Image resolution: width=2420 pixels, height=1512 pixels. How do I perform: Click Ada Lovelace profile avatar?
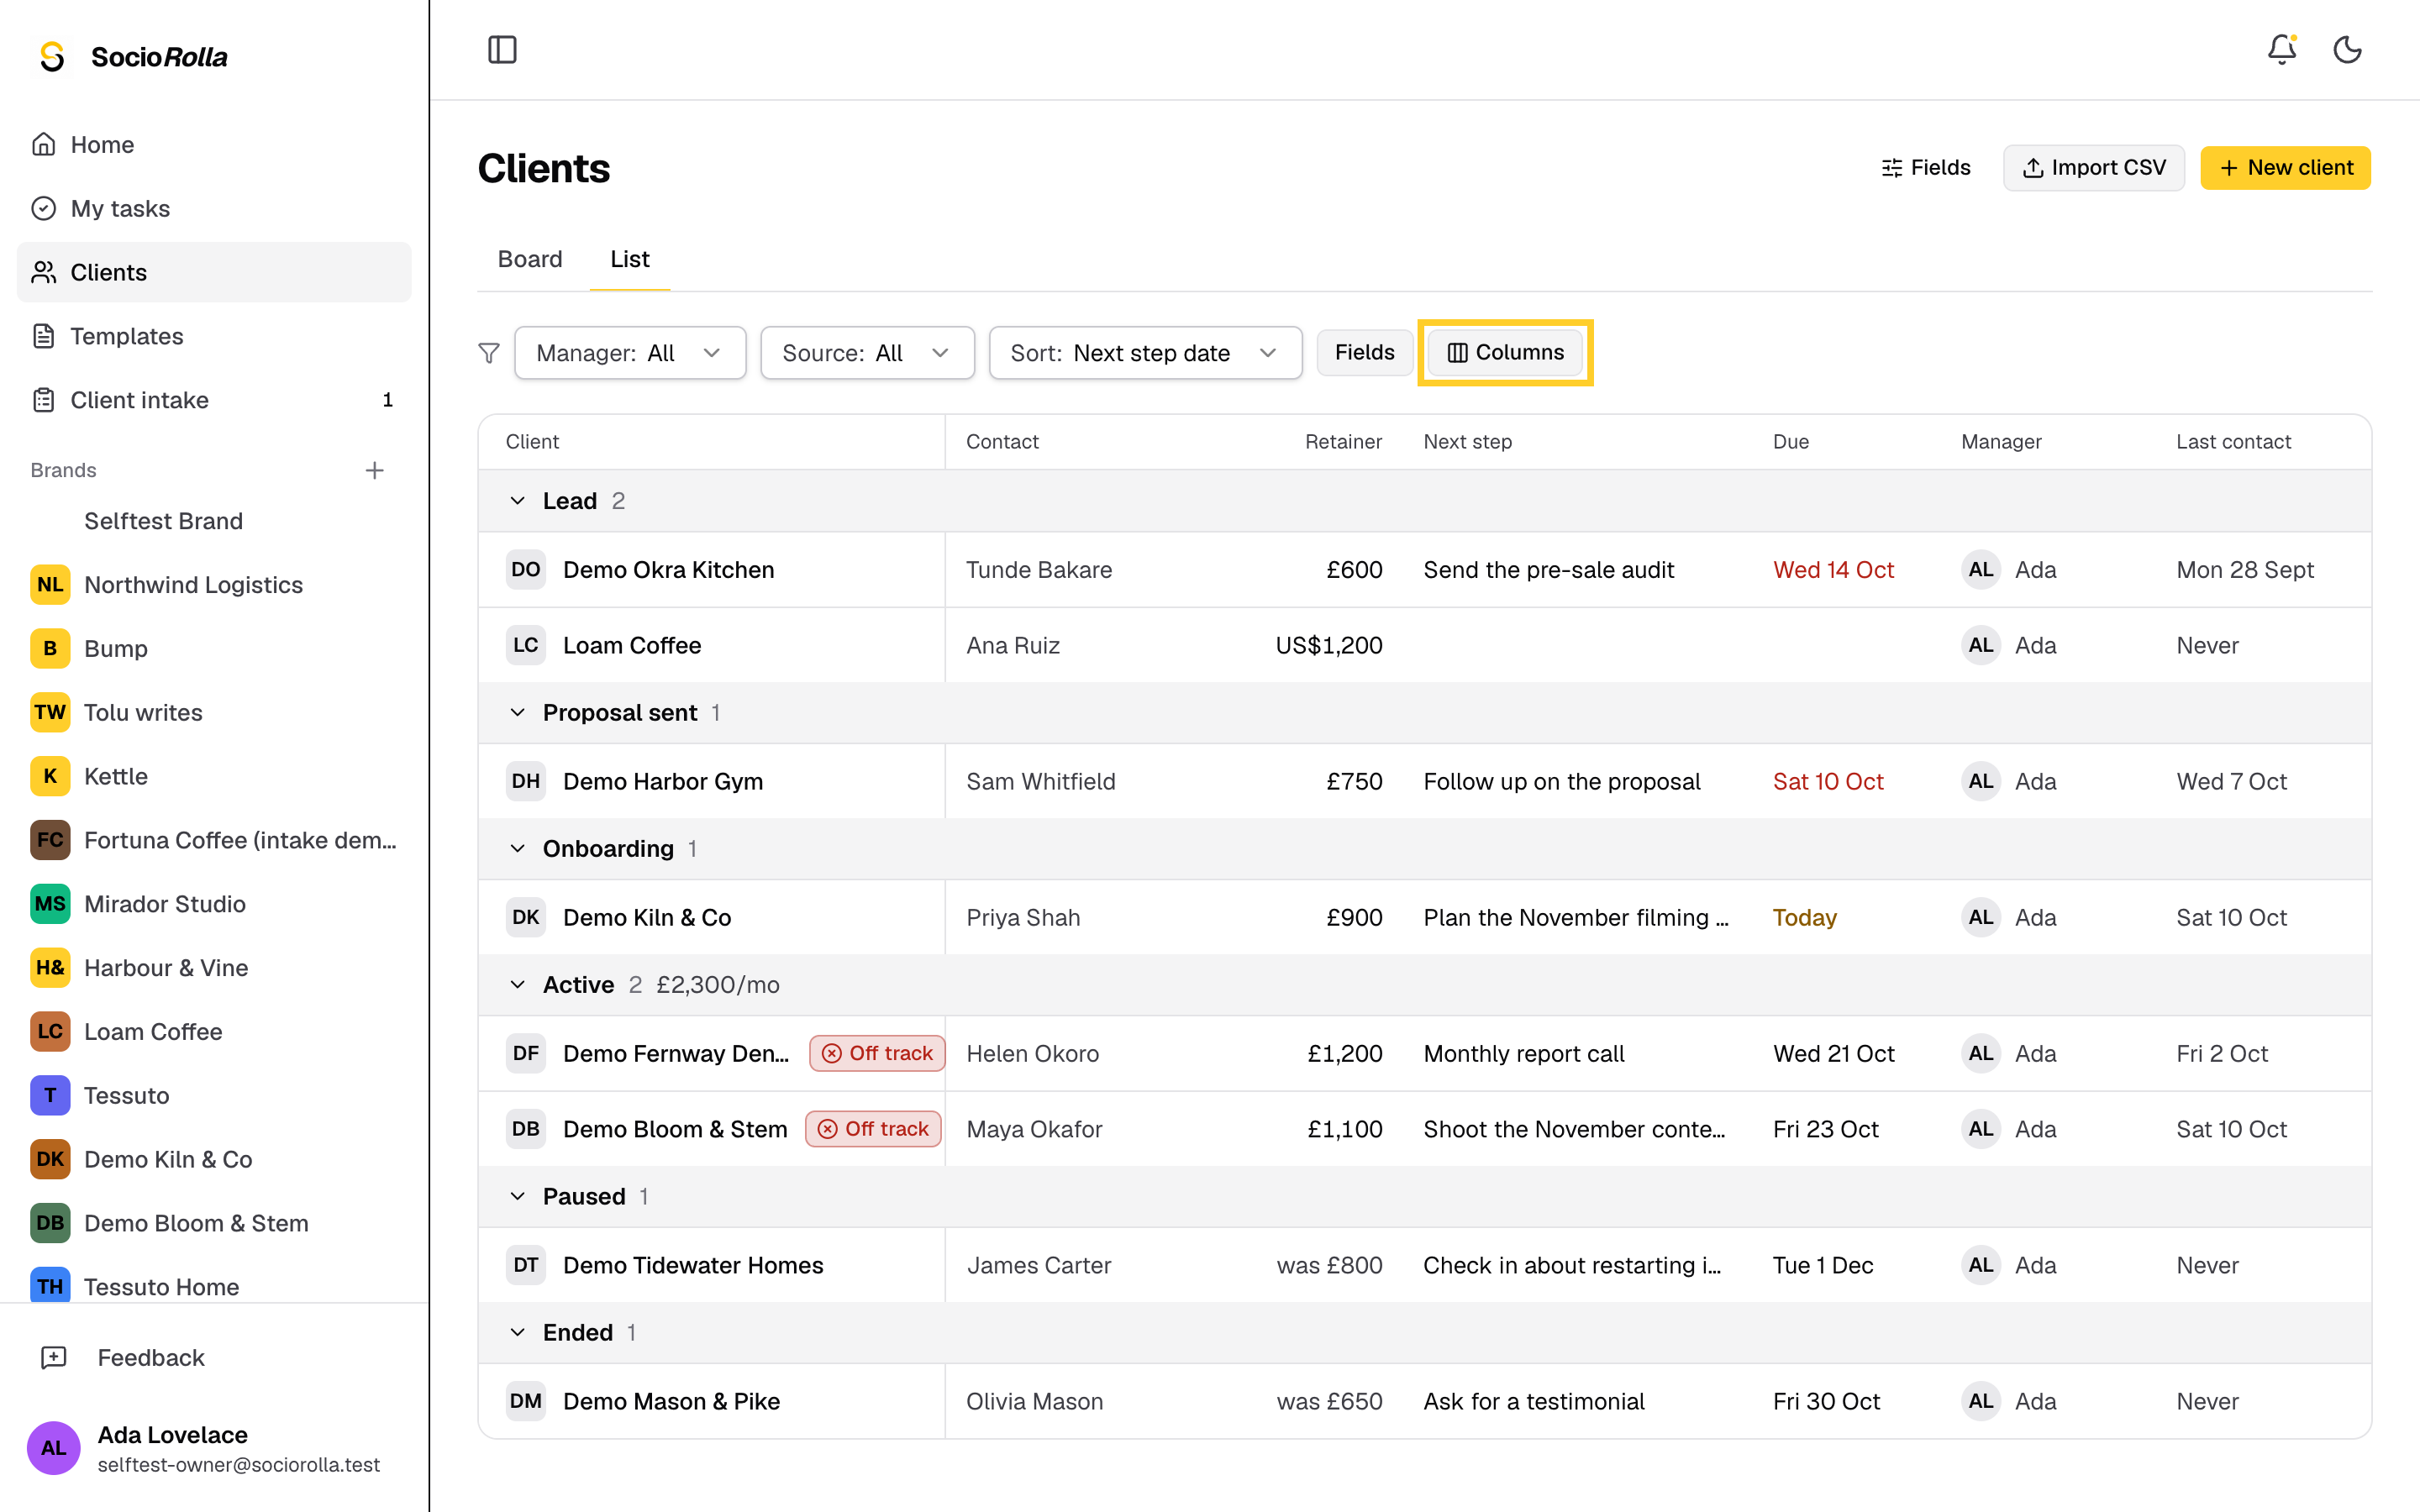click(53, 1448)
